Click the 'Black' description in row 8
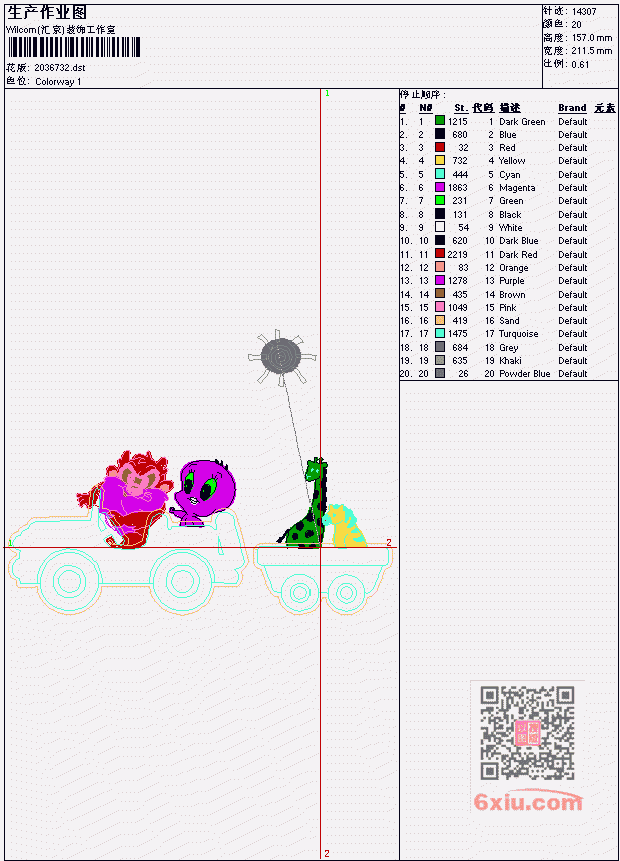 click(510, 215)
